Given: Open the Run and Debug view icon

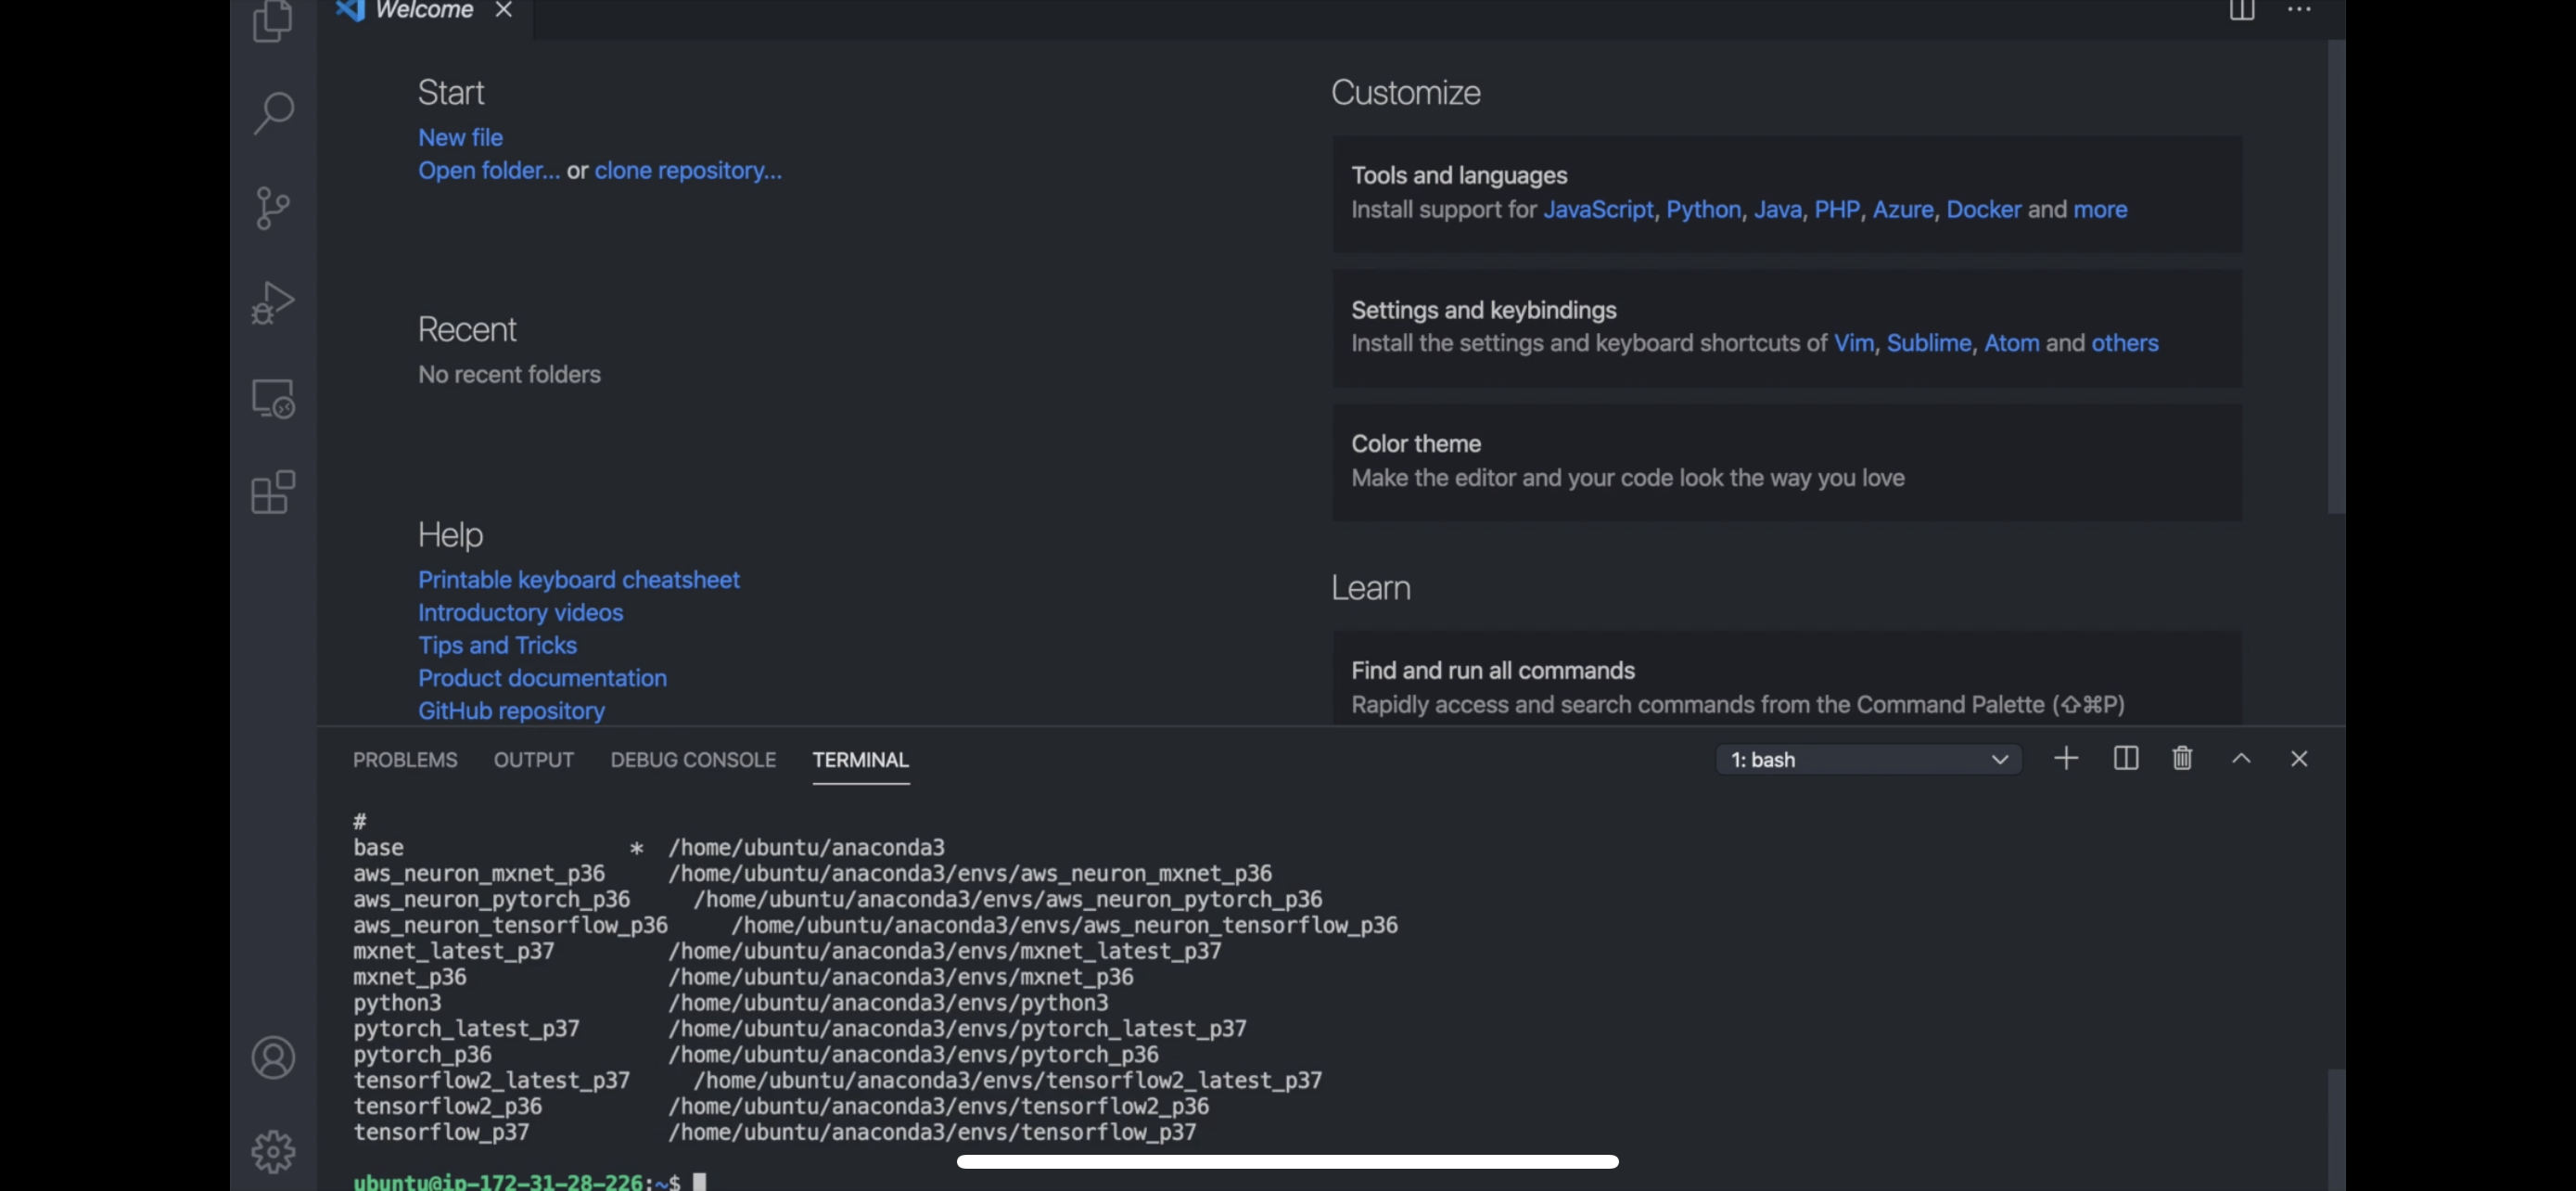Looking at the screenshot, I should point(273,303).
